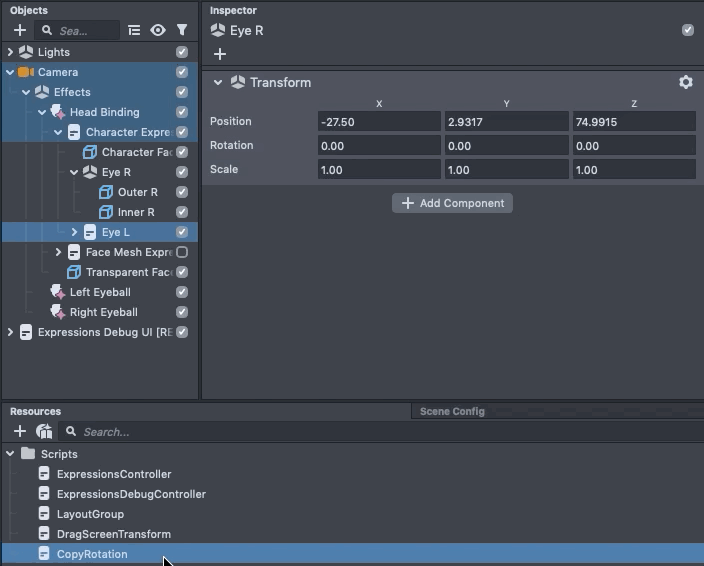704x566 pixels.
Task: Enable the Face Mesh Expressions checkbox
Action: coord(182,252)
